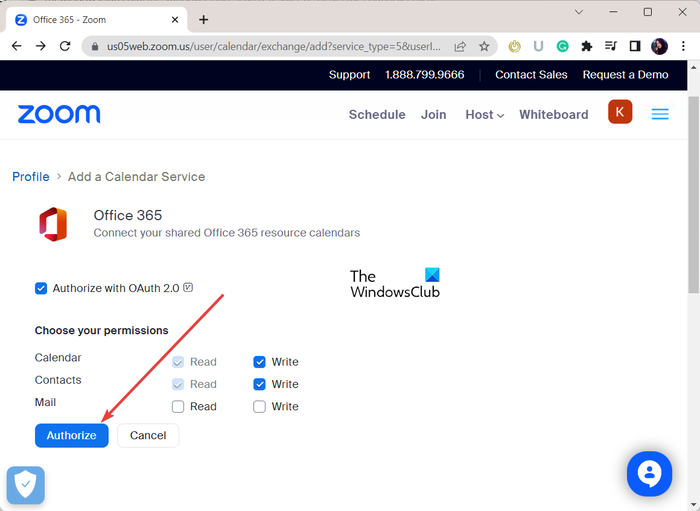Image resolution: width=700 pixels, height=511 pixels.
Task: Open the tab search chevron
Action: click(x=579, y=12)
